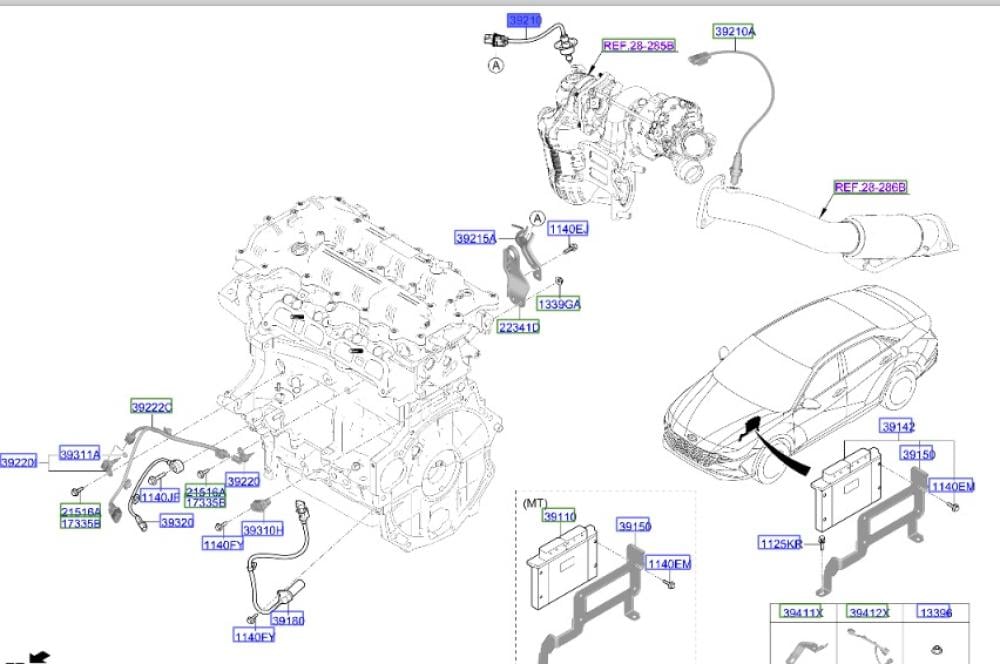Click the 39222C wiring harness label

(152, 406)
